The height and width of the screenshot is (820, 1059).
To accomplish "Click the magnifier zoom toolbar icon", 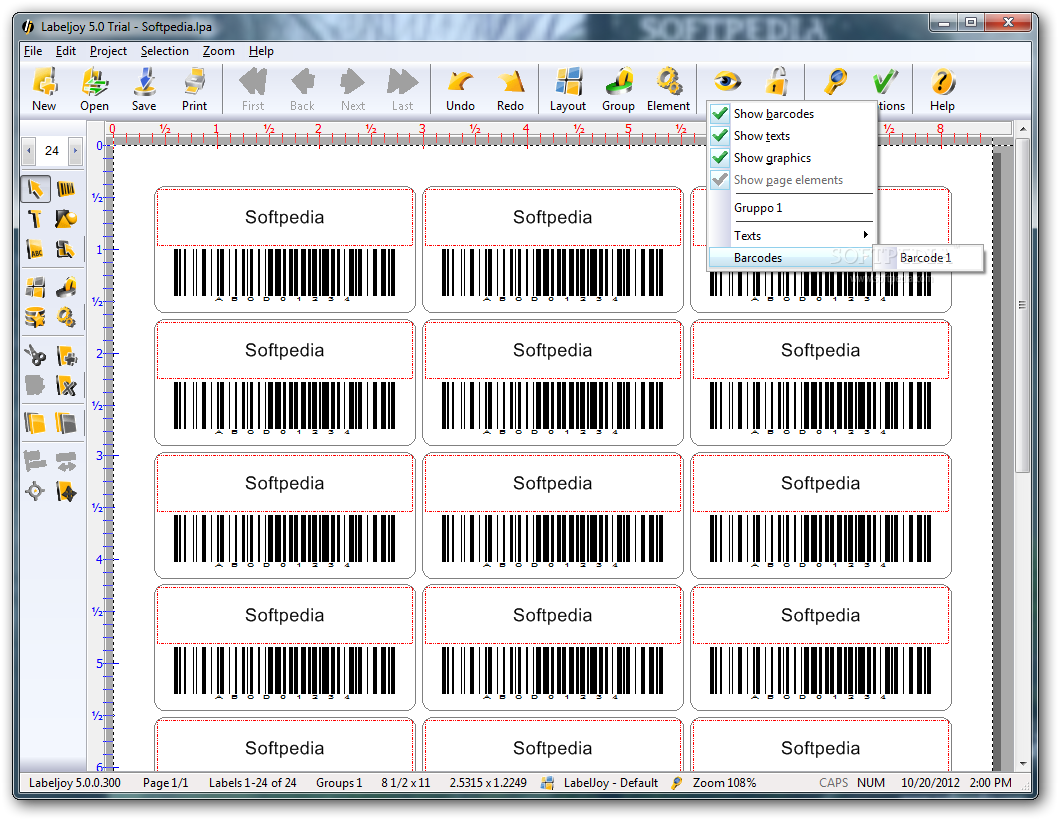I will [835, 82].
